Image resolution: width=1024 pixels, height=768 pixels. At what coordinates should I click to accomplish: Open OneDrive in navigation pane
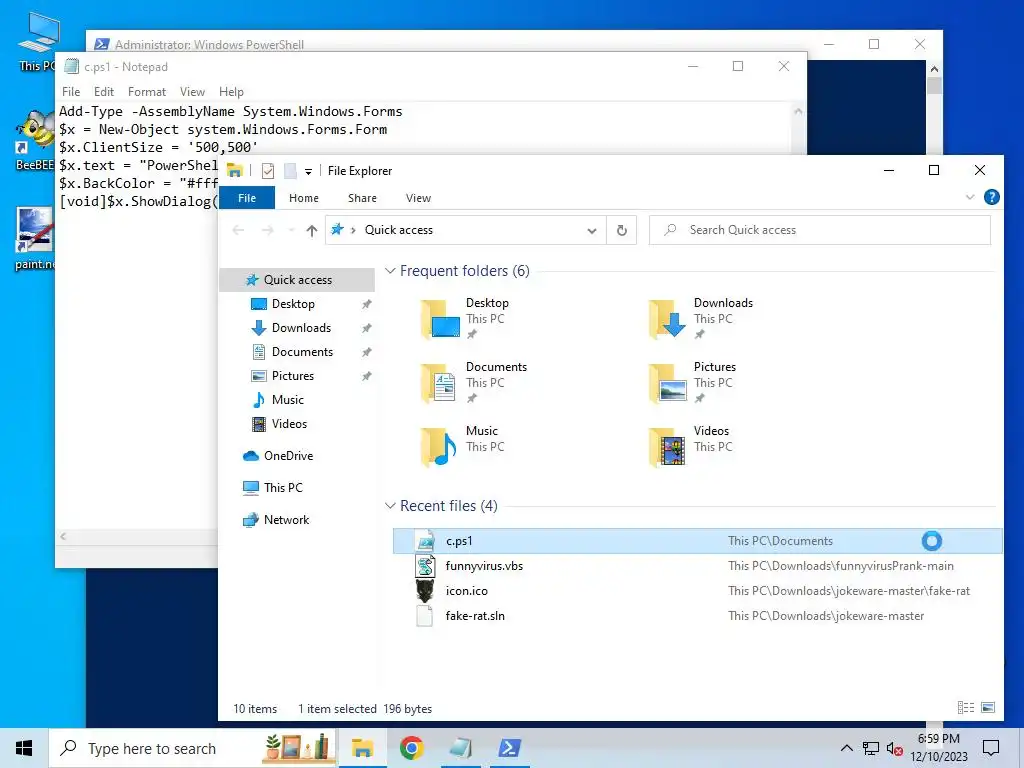tap(288, 456)
